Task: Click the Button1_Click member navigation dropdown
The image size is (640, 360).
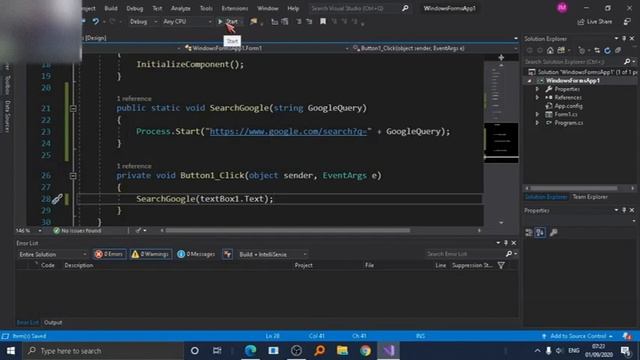Action: point(435,48)
